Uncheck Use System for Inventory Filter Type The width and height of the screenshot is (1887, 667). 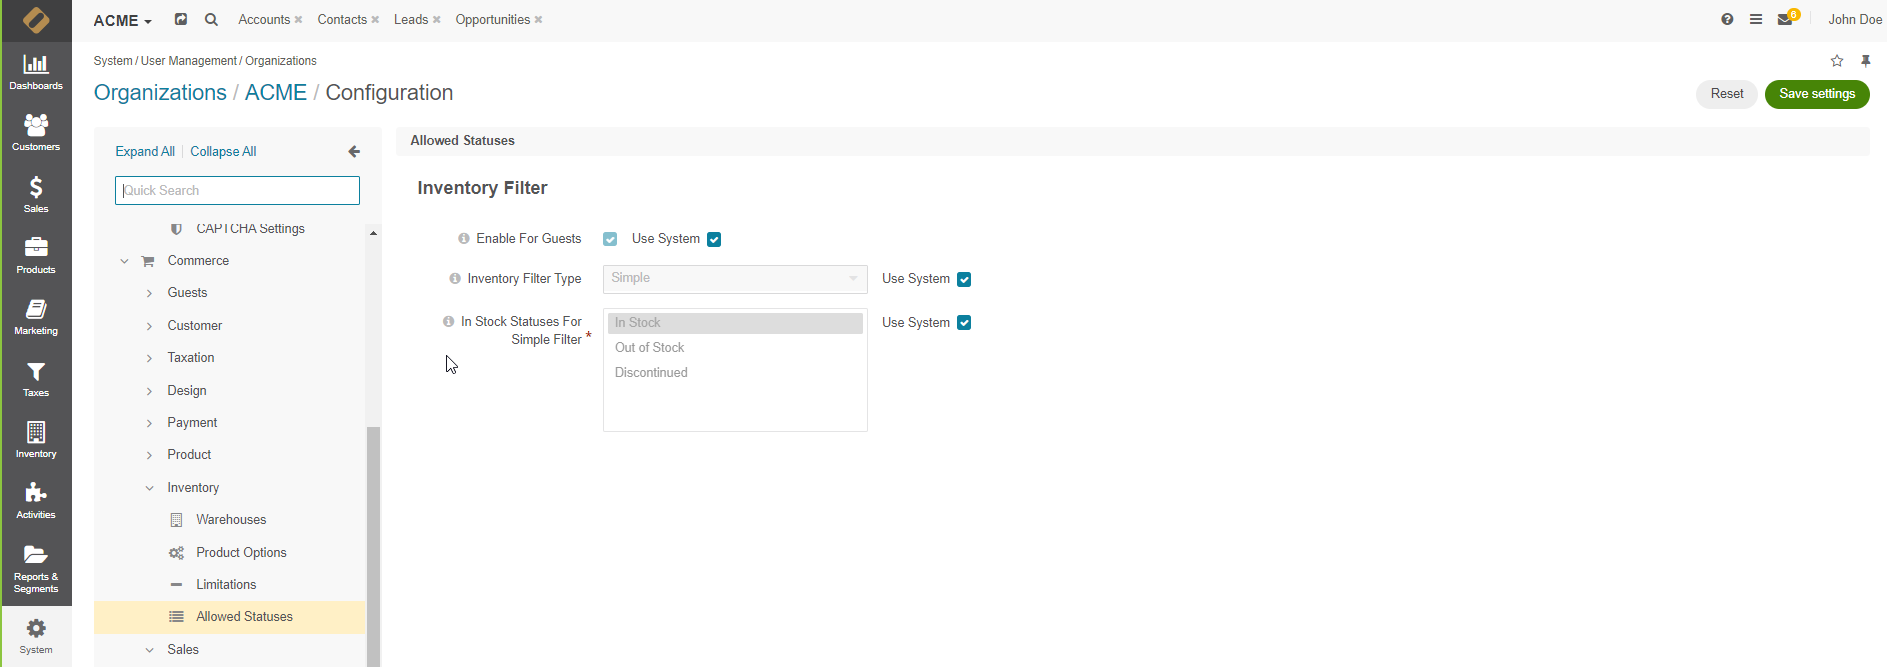tap(964, 280)
